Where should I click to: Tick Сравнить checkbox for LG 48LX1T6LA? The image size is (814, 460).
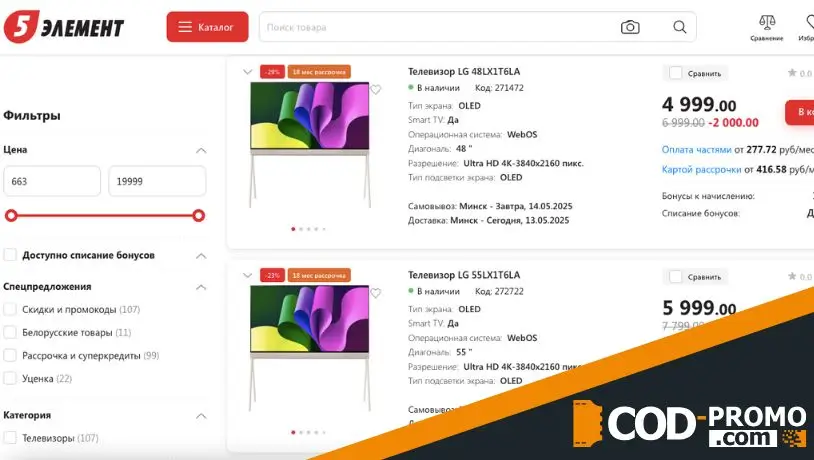pos(675,73)
